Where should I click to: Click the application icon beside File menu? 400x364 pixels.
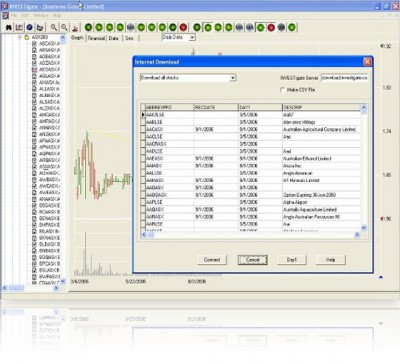coord(5,15)
